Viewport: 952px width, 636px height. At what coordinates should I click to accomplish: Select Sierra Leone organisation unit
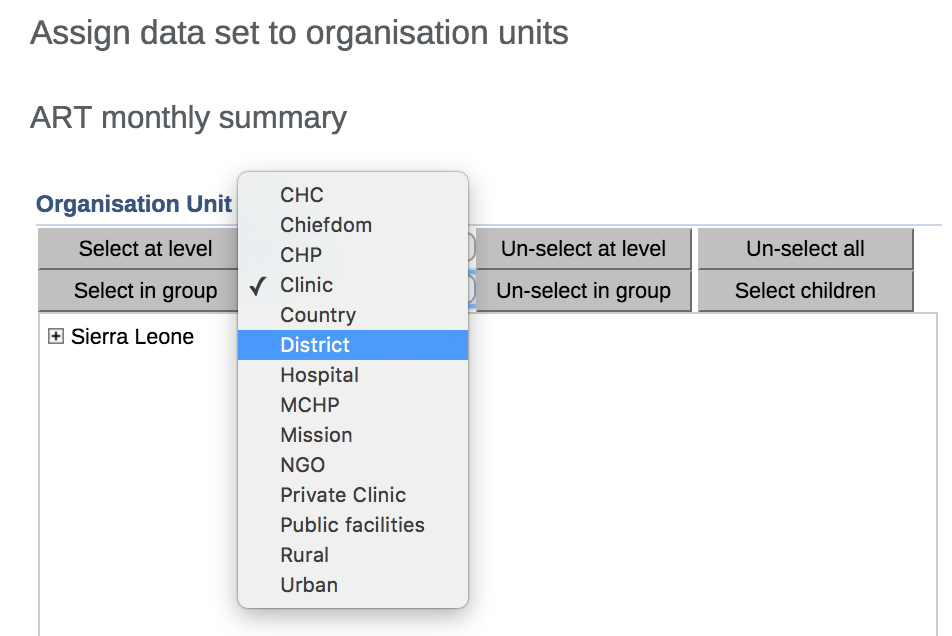(132, 337)
